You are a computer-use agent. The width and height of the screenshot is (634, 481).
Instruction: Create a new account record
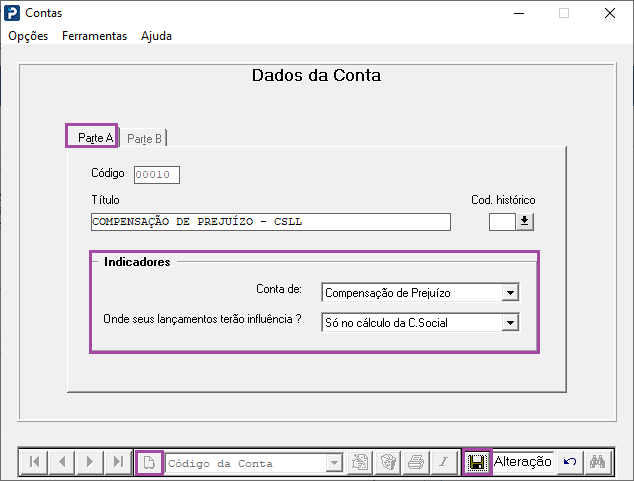[149, 462]
